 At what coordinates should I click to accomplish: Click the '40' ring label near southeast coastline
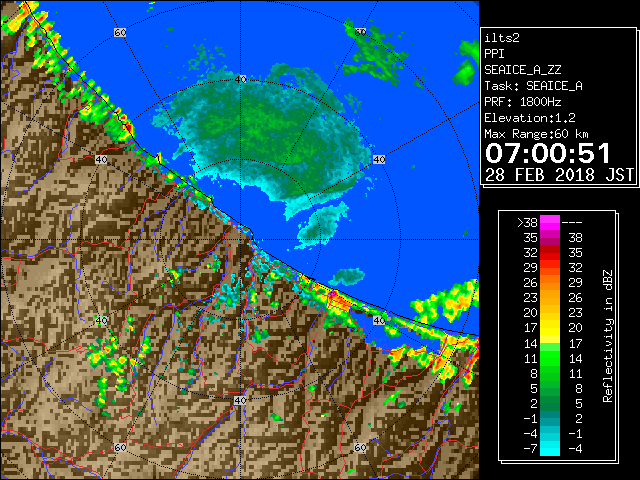point(379,320)
